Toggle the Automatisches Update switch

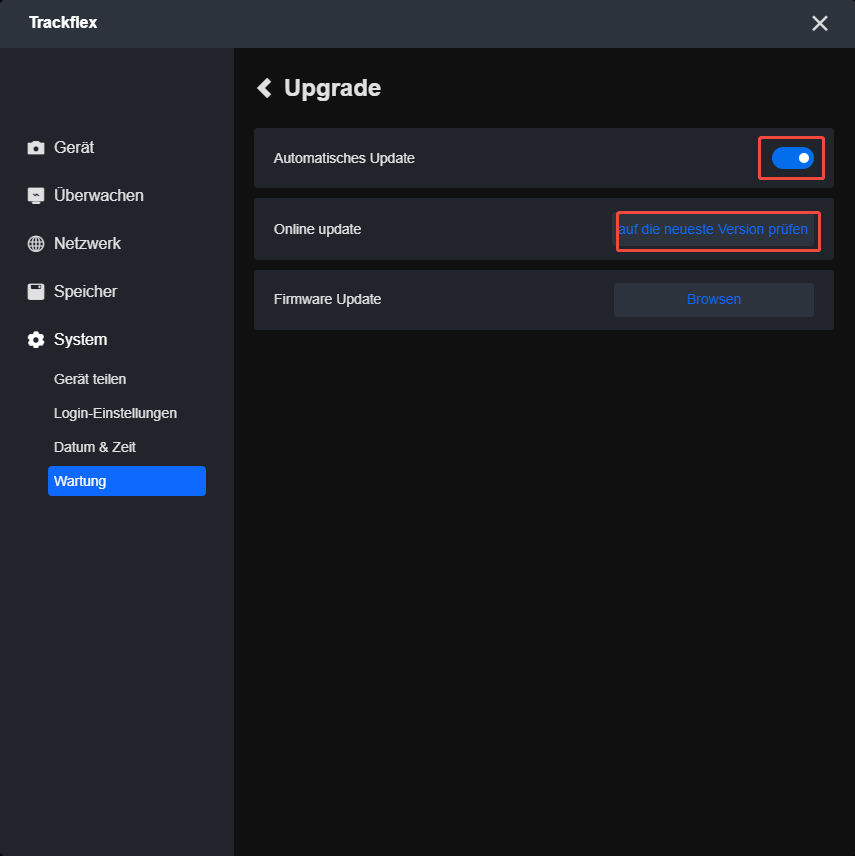click(792, 158)
